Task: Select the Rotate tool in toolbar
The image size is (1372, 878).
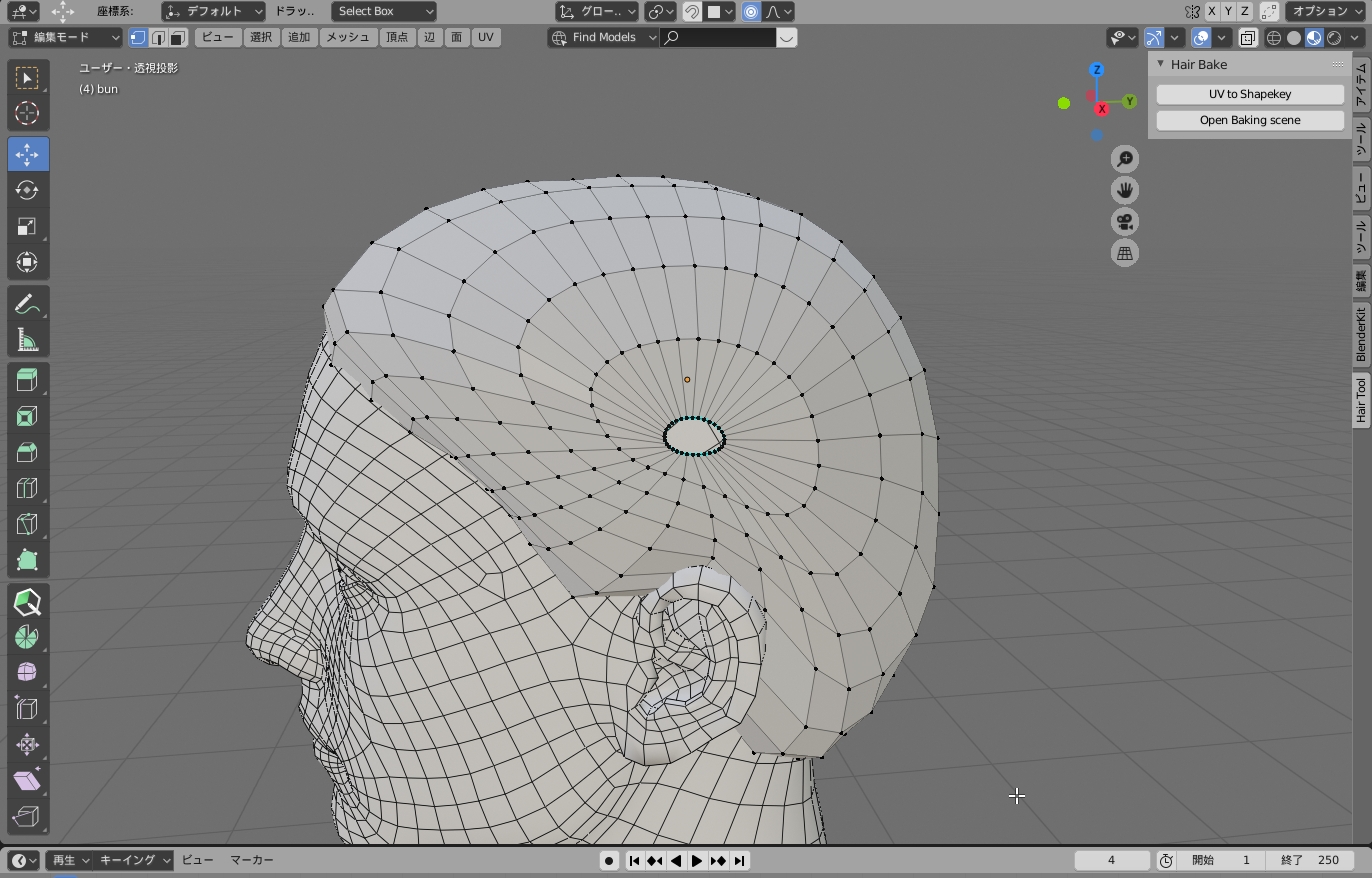Action: point(27,190)
